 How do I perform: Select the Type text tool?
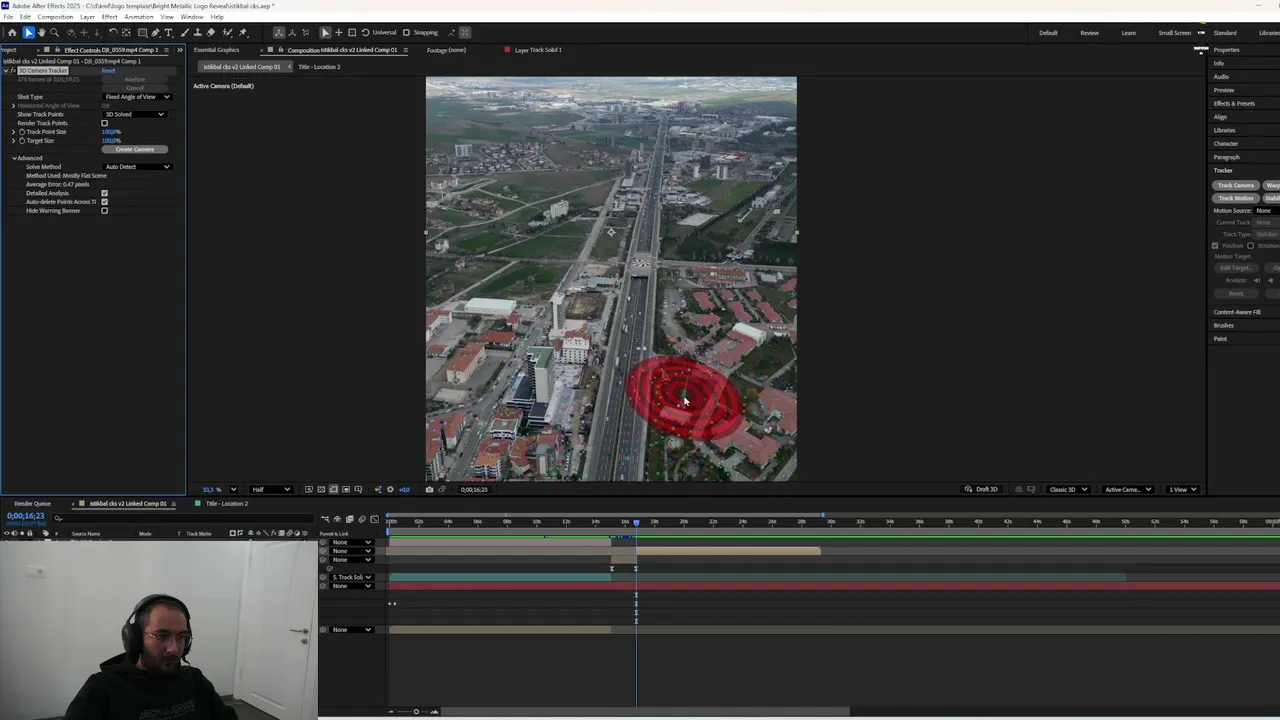tap(168, 32)
